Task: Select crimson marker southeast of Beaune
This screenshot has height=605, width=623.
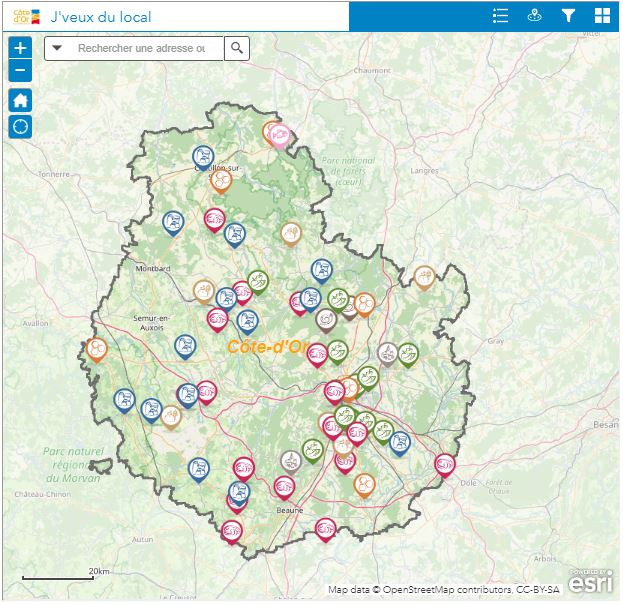Action: [325, 530]
